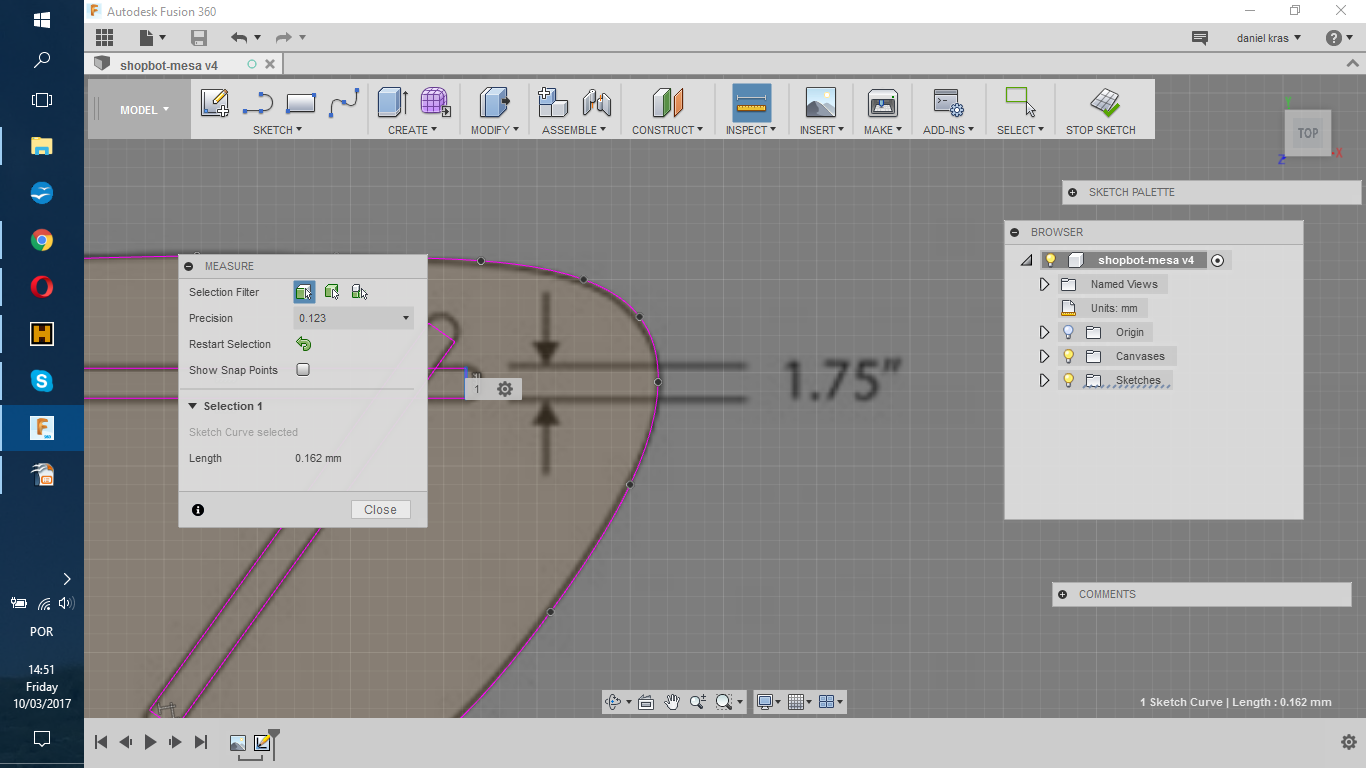Open the SKETCH menu
The height and width of the screenshot is (768, 1366).
pyautogui.click(x=277, y=130)
